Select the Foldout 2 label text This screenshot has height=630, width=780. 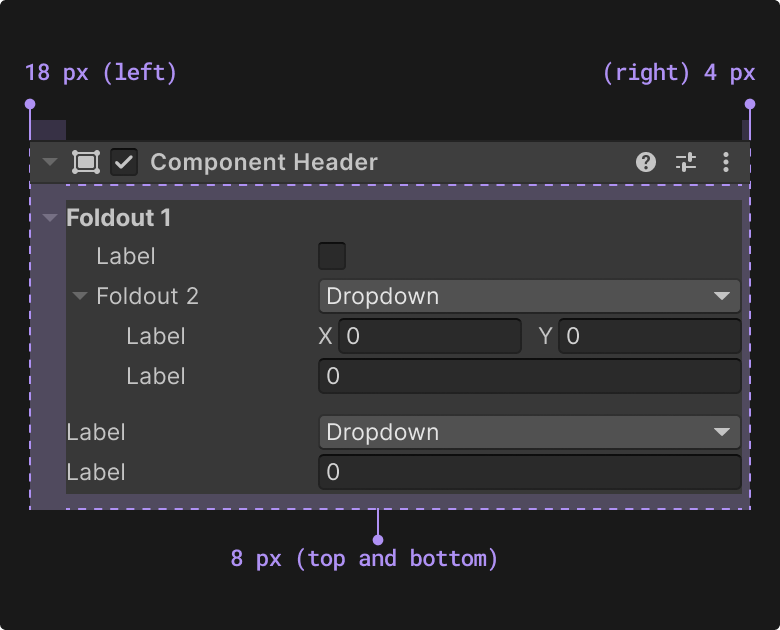147,296
